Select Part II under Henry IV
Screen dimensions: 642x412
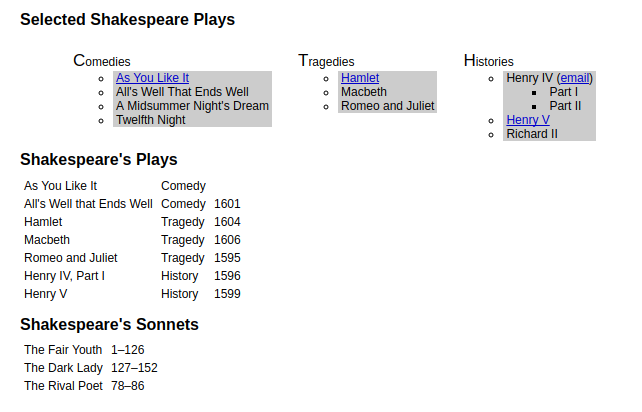point(565,106)
